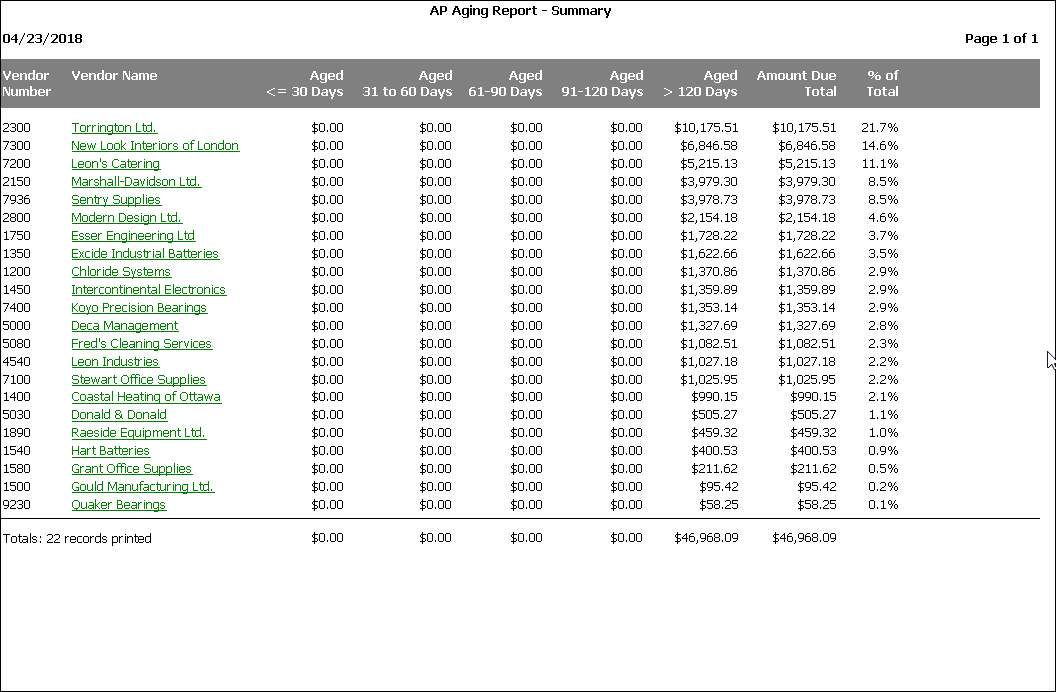
Task: Click the $46,968.09 Amount Due grand total
Action: click(x=804, y=538)
